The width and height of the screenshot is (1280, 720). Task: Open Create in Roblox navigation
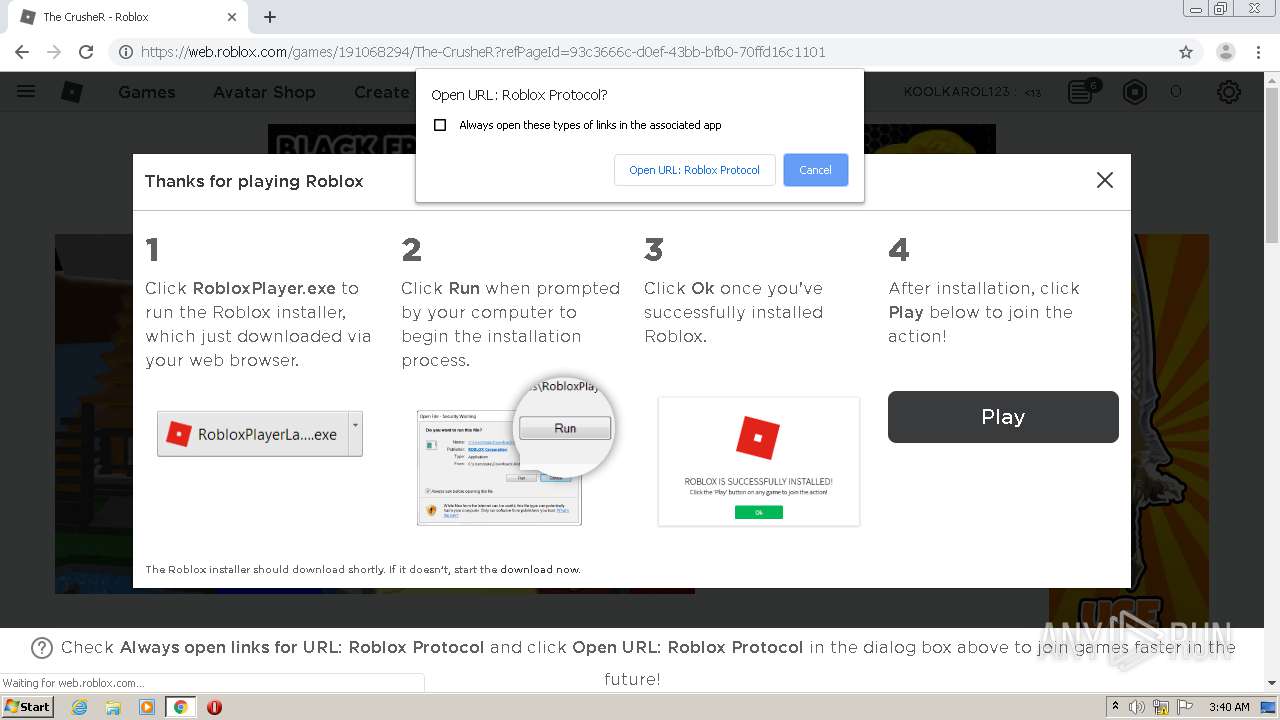point(382,92)
